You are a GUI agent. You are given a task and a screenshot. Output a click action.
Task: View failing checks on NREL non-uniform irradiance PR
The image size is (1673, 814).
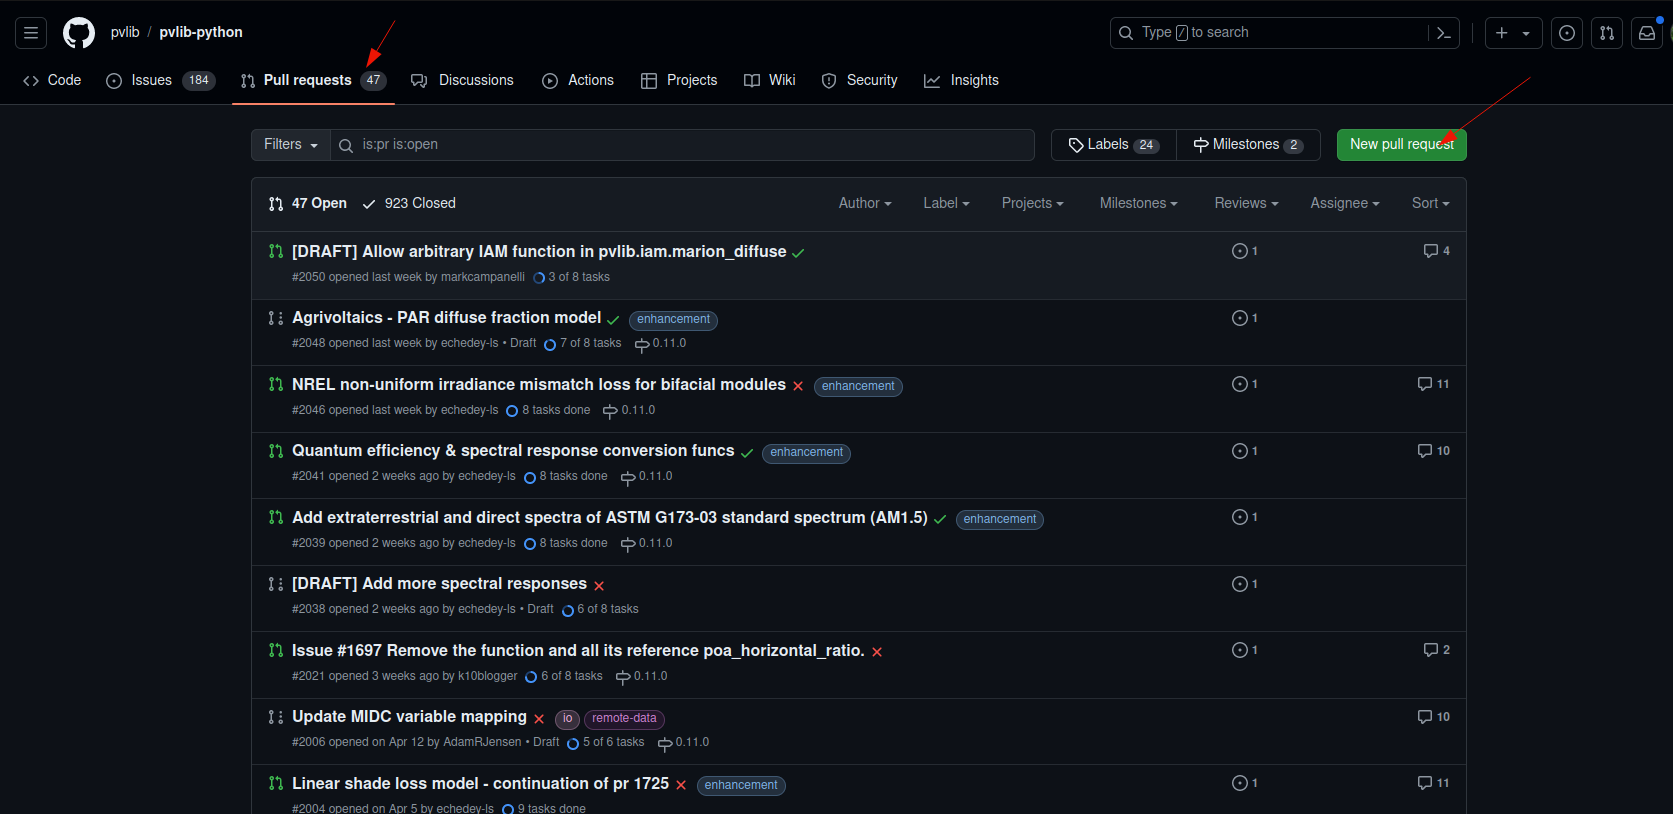pyautogui.click(x=798, y=386)
